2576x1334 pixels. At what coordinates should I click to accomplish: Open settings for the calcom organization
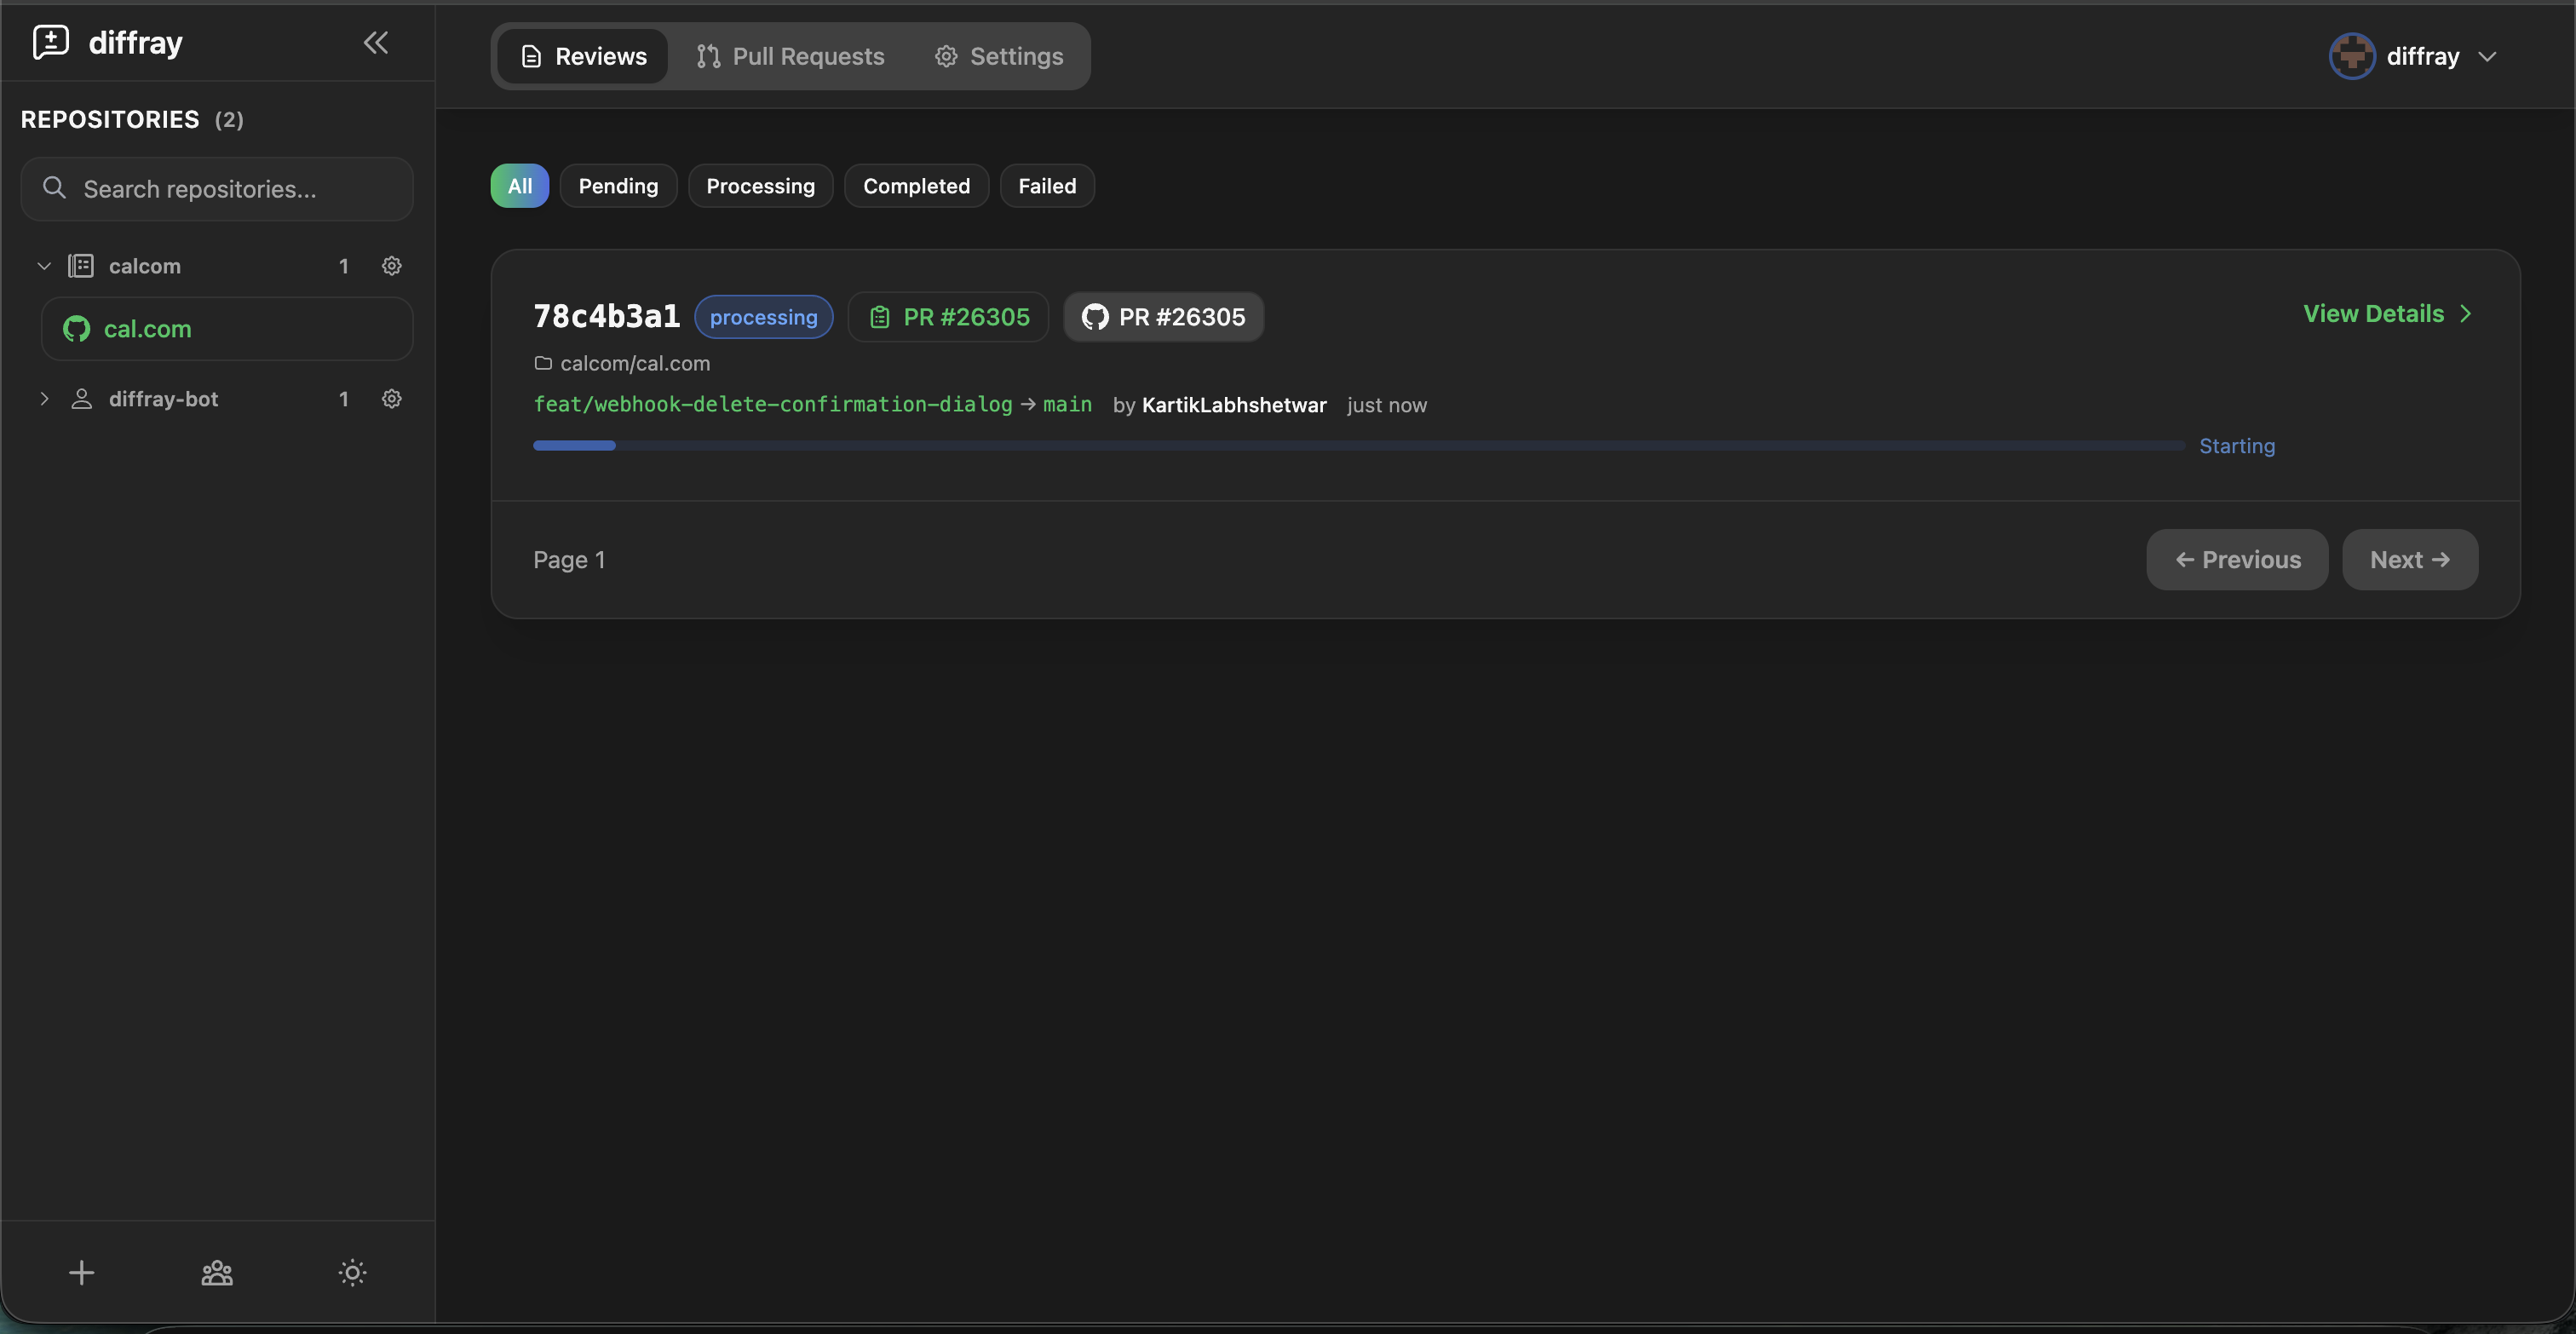tap(391, 265)
